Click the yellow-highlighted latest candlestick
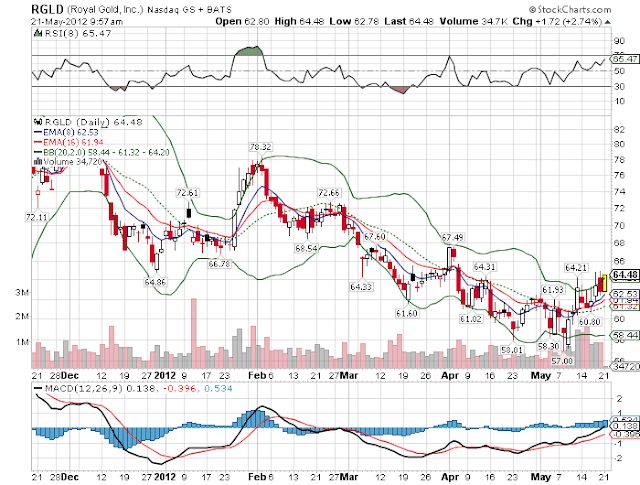The width and height of the screenshot is (640, 485). click(604, 283)
